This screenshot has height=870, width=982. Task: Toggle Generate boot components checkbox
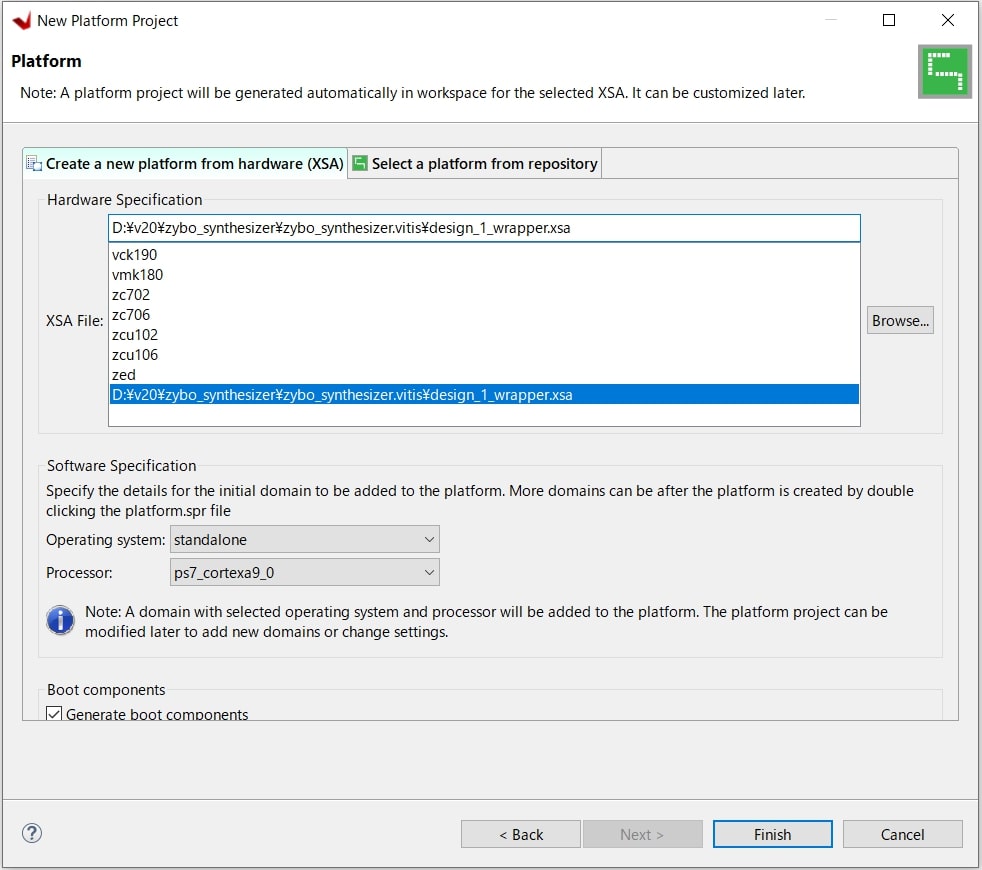tap(54, 713)
